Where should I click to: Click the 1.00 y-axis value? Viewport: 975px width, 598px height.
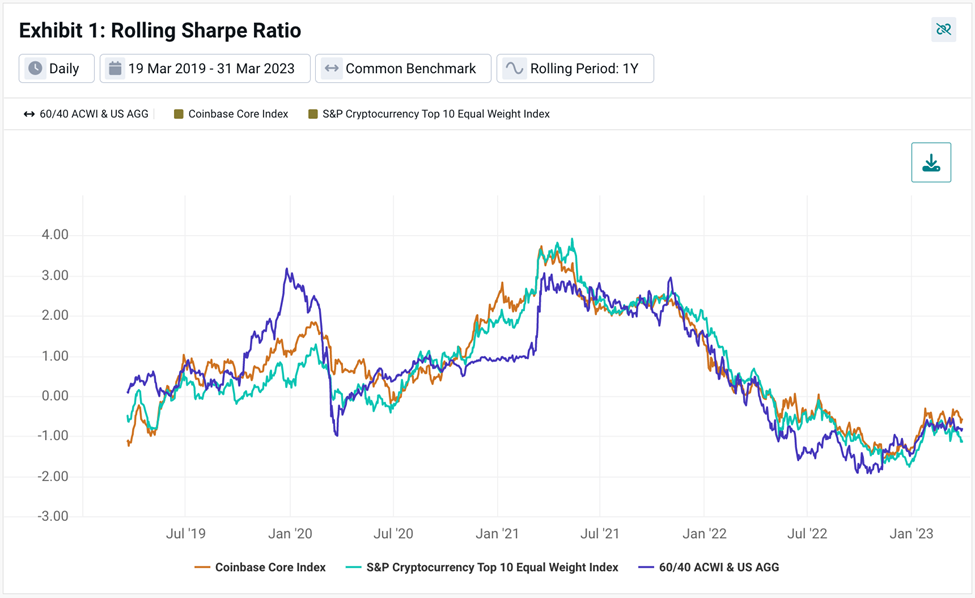55,356
